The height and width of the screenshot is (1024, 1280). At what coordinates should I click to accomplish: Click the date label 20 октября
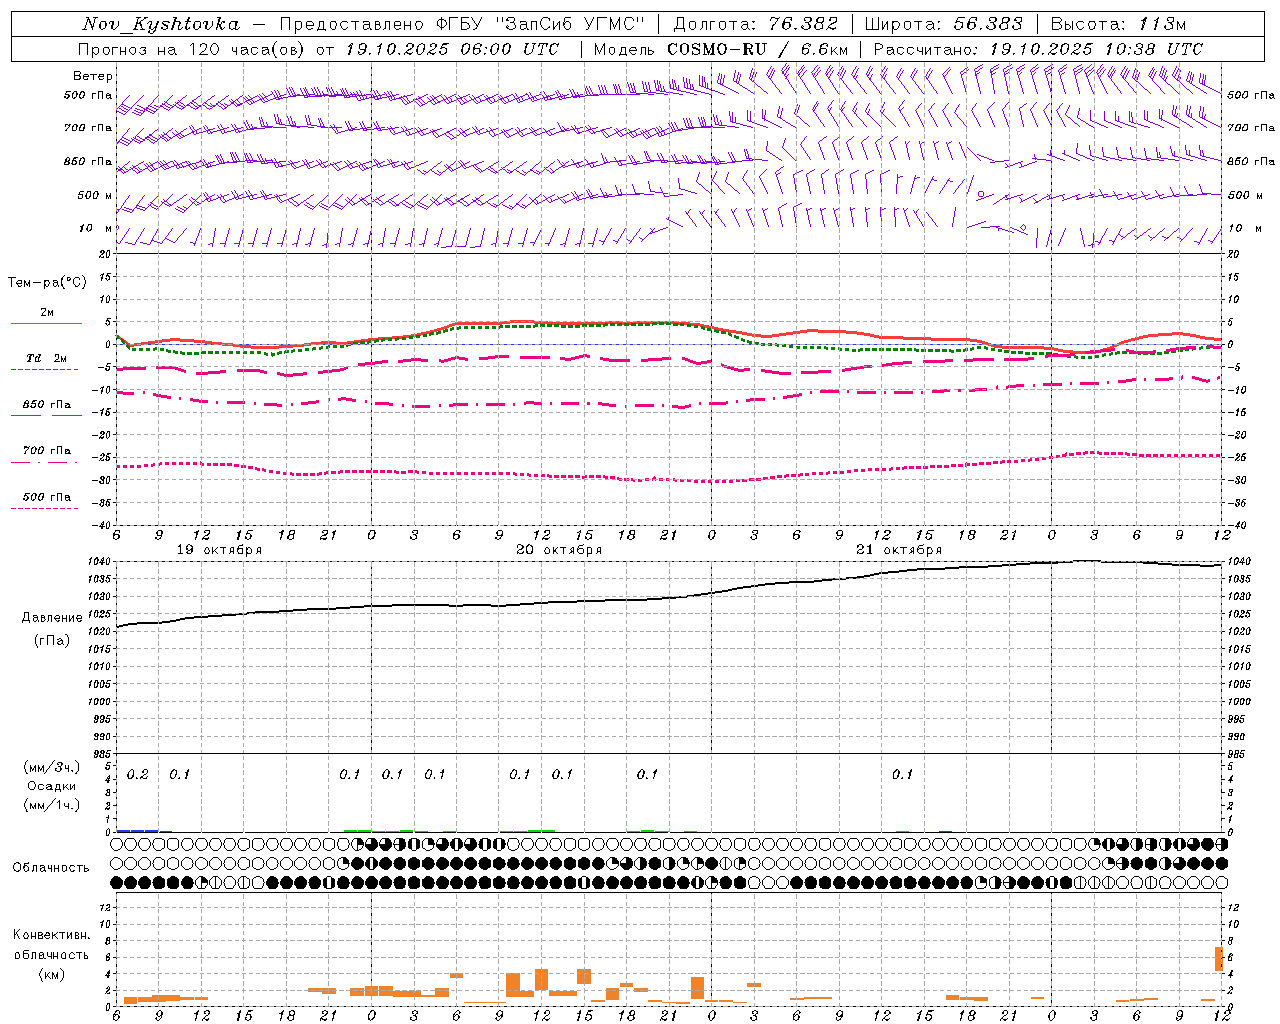[x=559, y=550]
